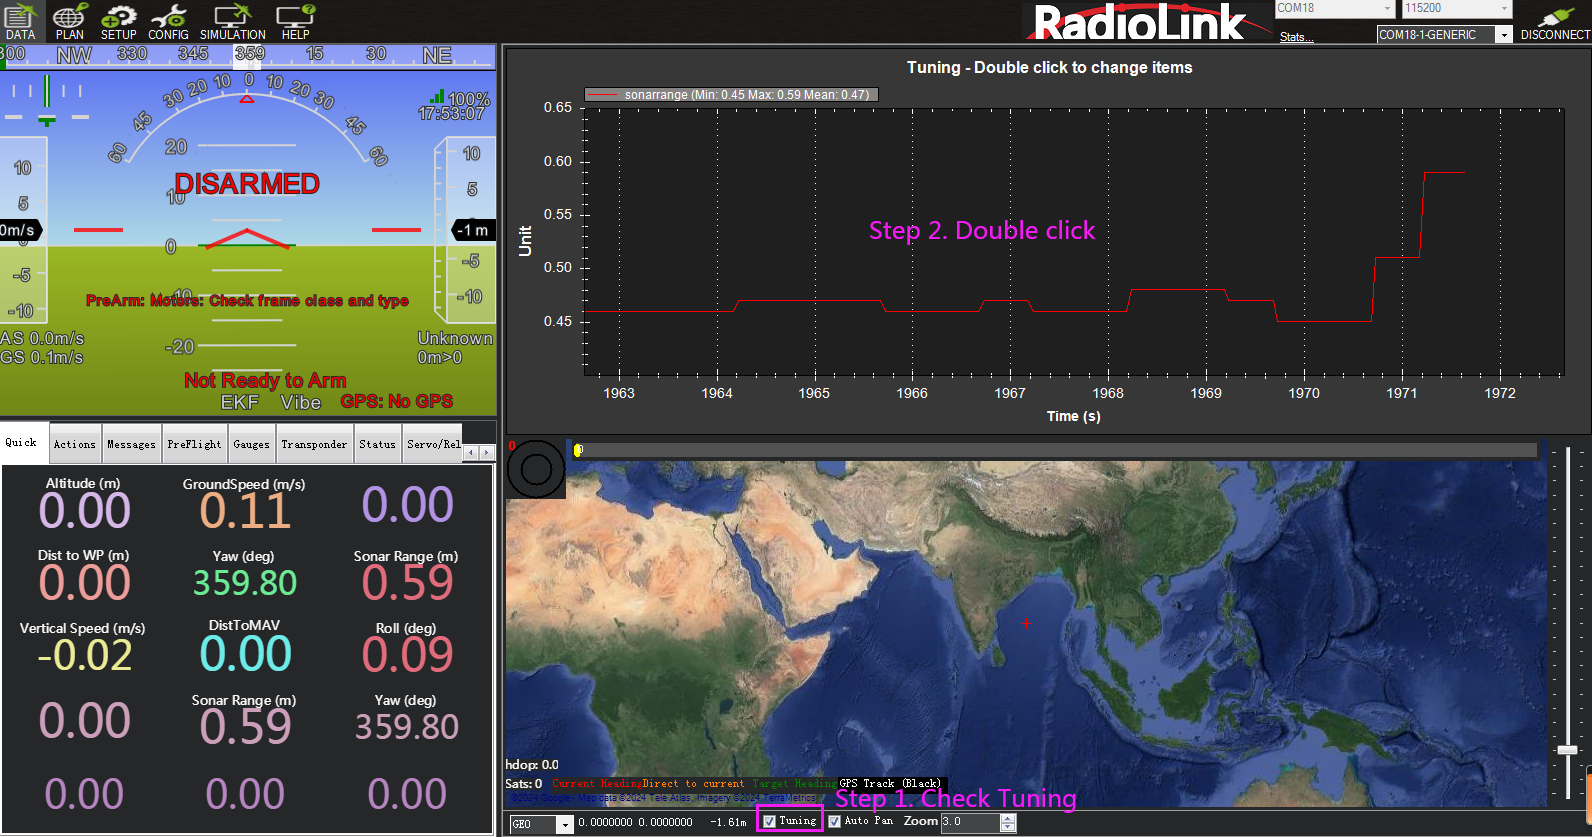Click the circular target icon above map
Viewport: 1592px width, 837px height.
click(536, 469)
